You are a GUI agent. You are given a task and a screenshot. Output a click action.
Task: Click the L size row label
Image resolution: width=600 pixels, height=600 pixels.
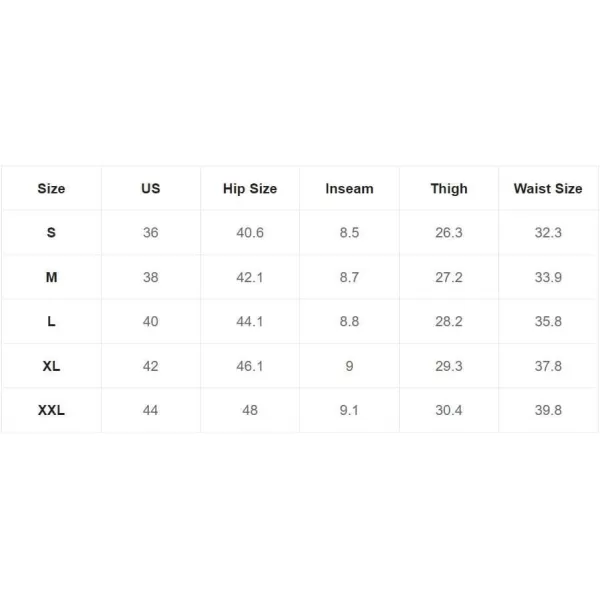click(51, 321)
